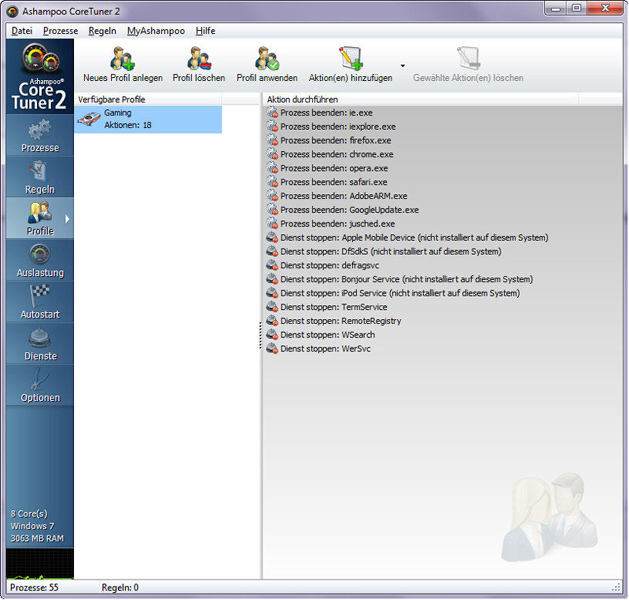The width and height of the screenshot is (629, 600).
Task: Close the CoreTuner window
Action: [x=605, y=9]
